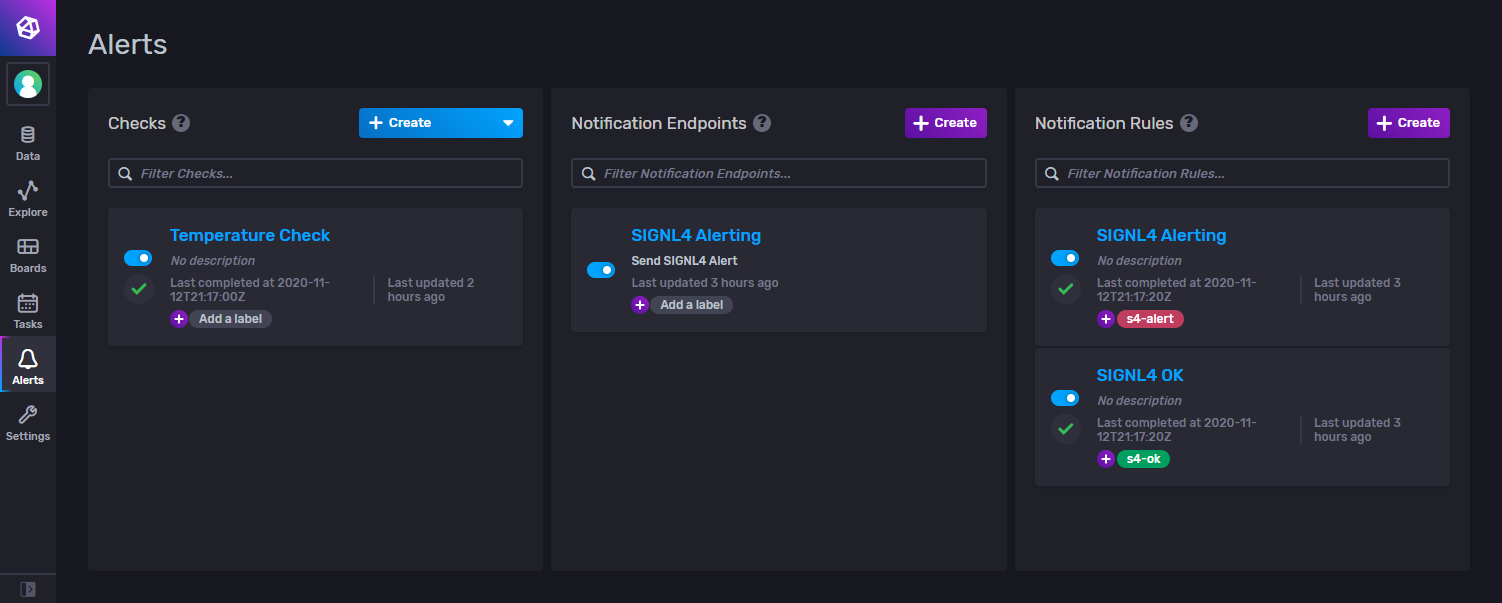Open the SIGNL4 OK notification rule
1502x603 pixels.
(1140, 375)
